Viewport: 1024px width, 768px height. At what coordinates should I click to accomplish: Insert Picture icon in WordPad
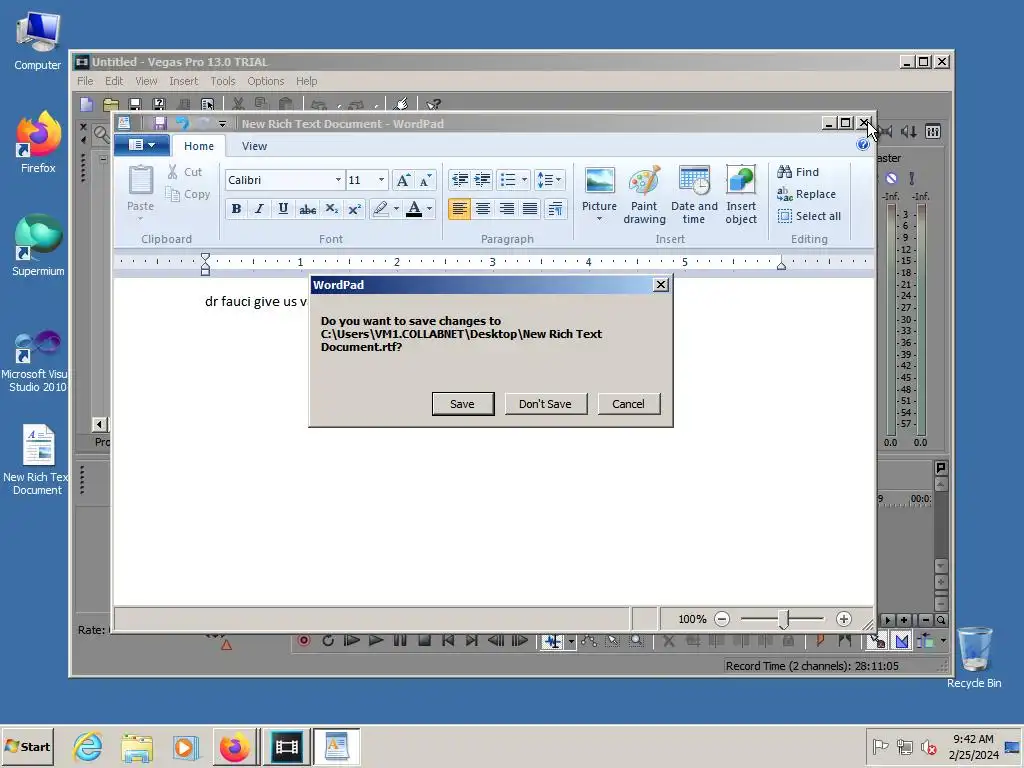coord(599,181)
